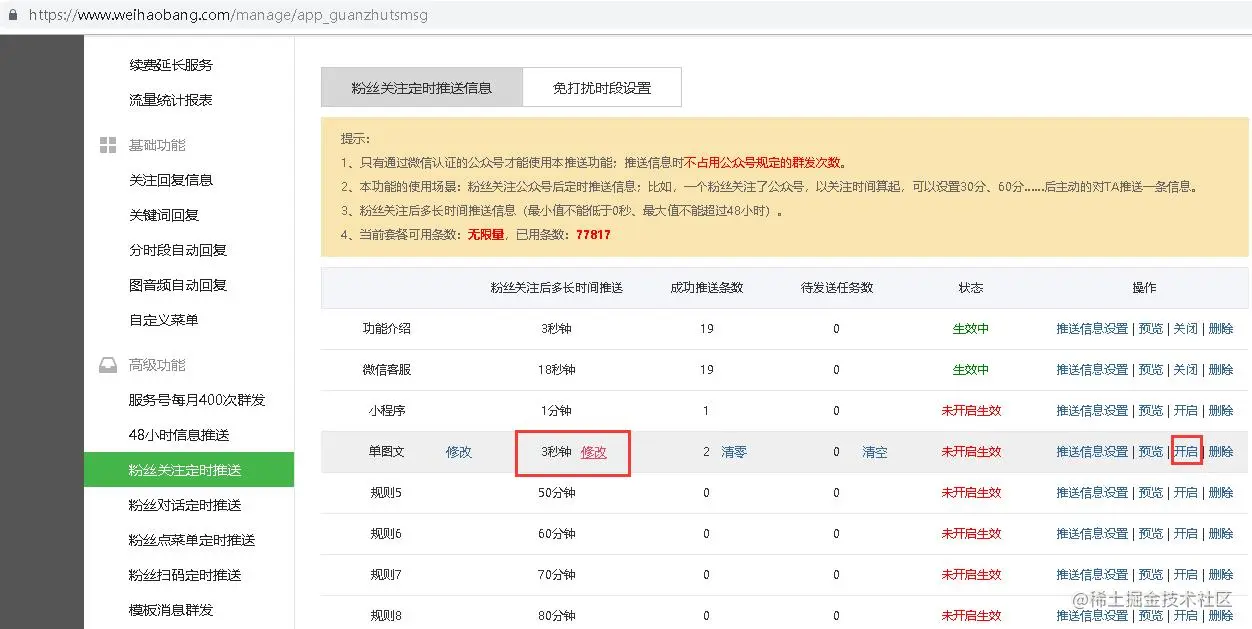The image size is (1252, 629).
Task: Click 关闭 for 功能介绍 row
Action: click(x=1186, y=328)
